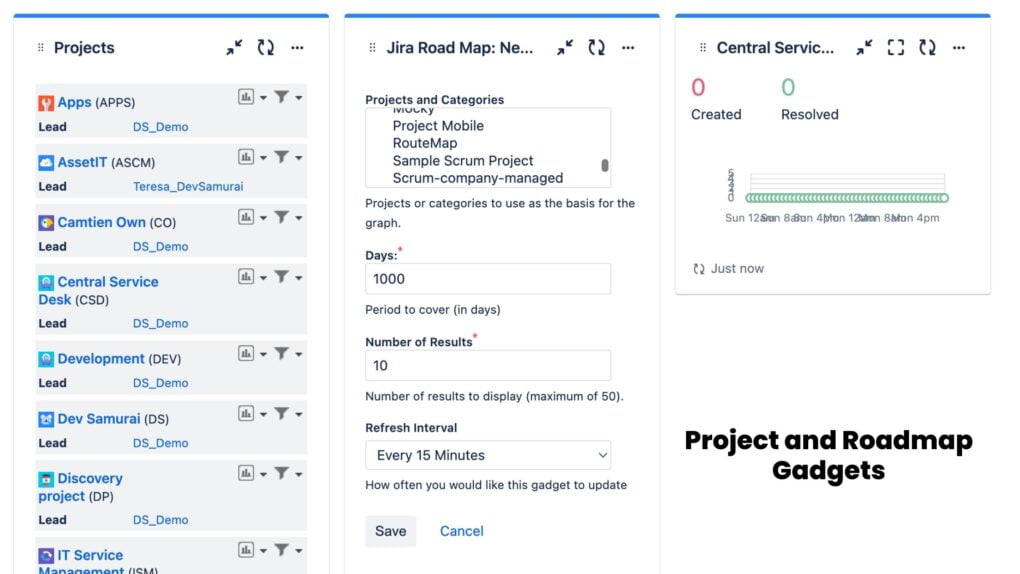Click the Just now refresh icon
The height and width of the screenshot is (574, 1020).
tap(699, 269)
